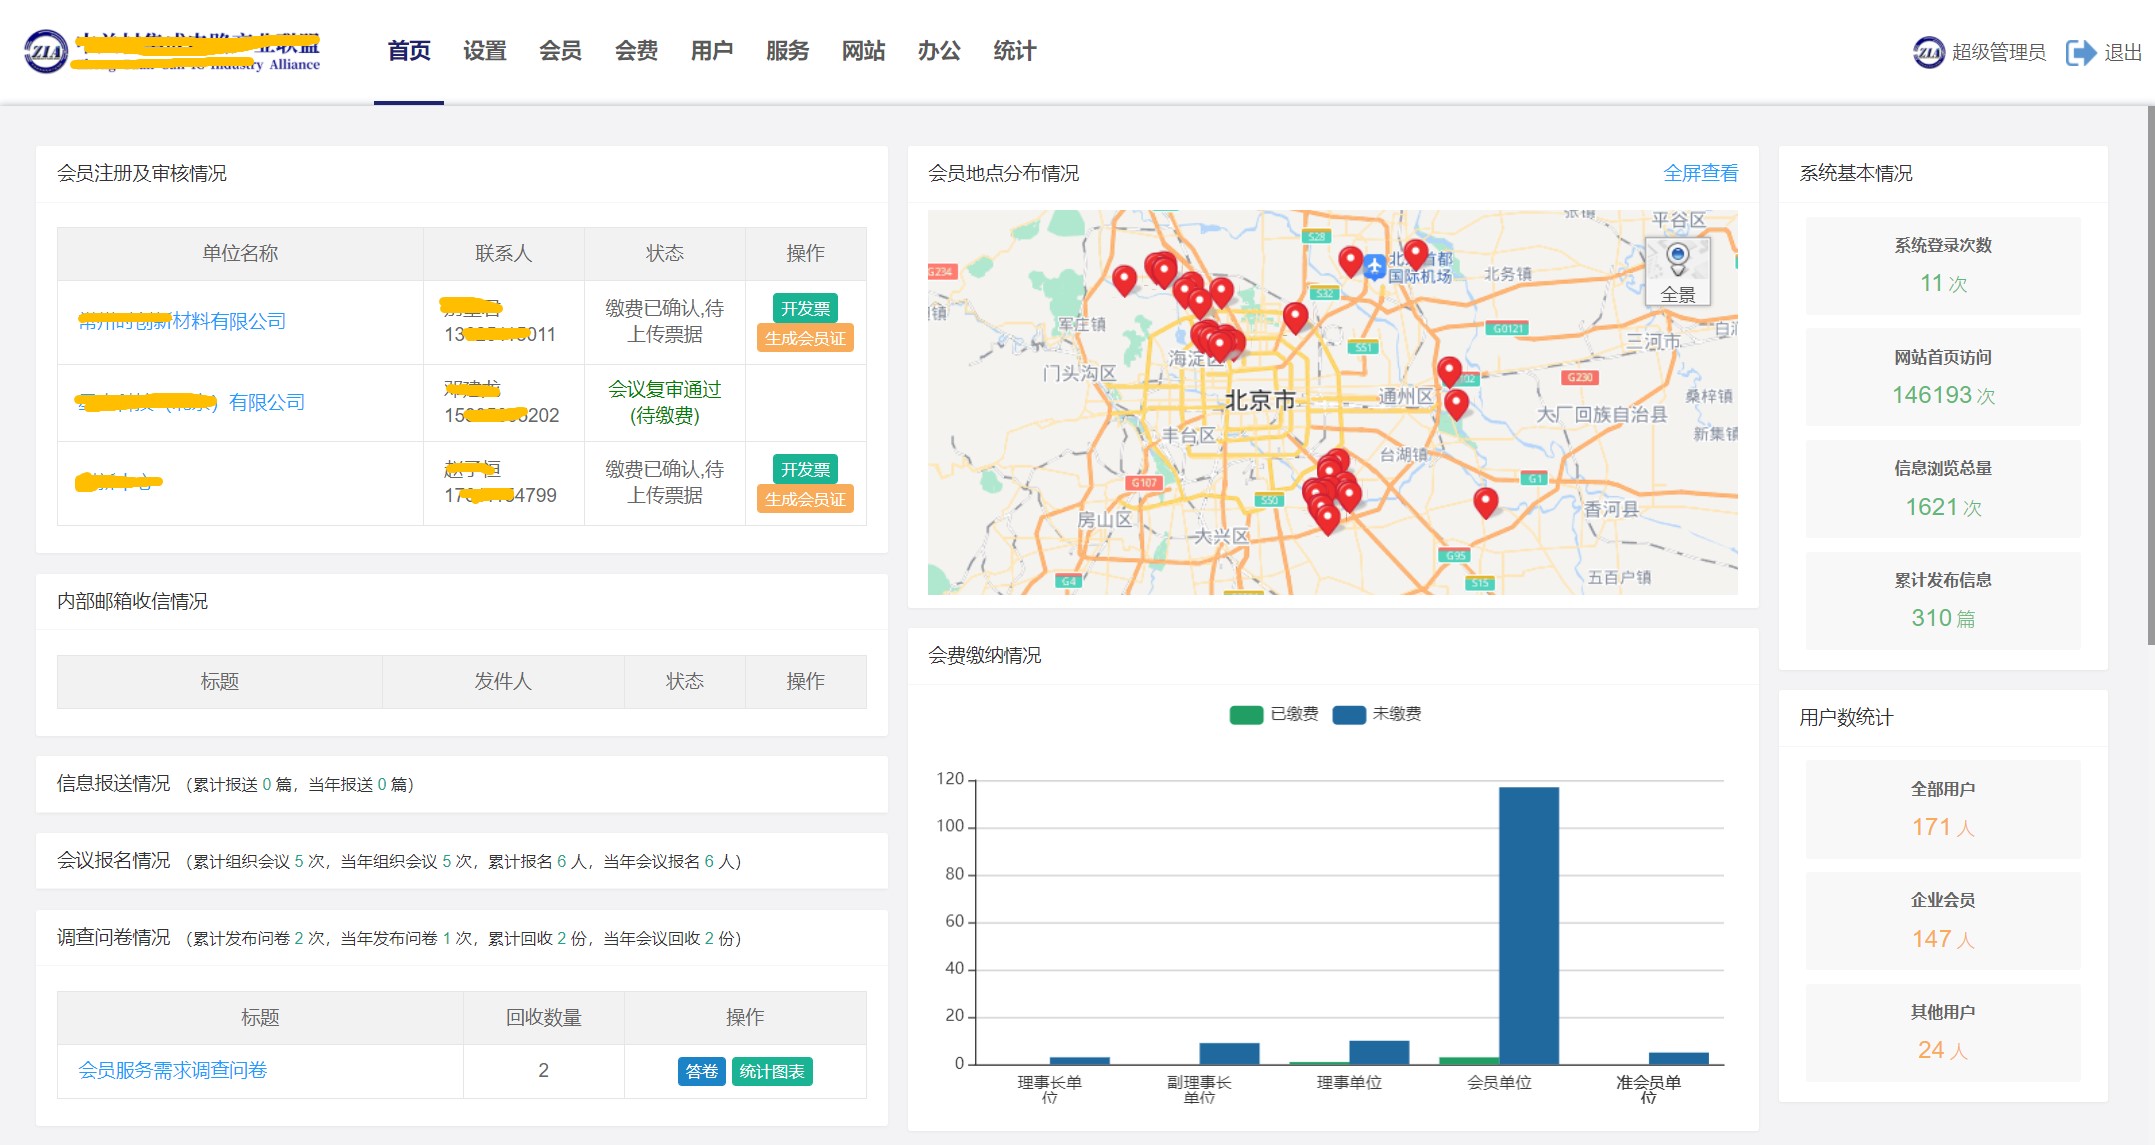Switch to the 统计 menu tab
The height and width of the screenshot is (1145, 2155).
1014,51
